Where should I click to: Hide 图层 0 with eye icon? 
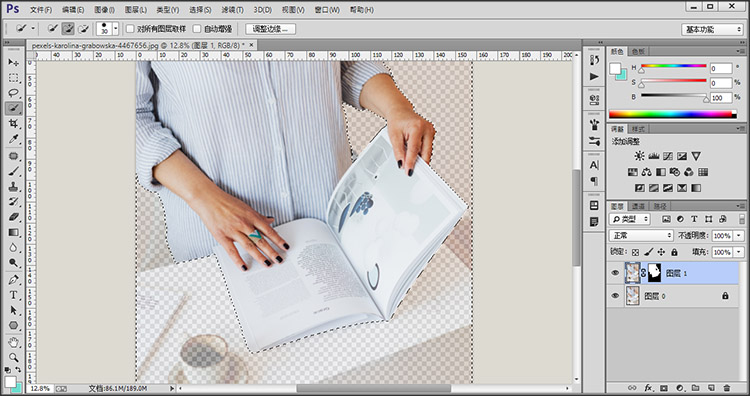point(615,296)
